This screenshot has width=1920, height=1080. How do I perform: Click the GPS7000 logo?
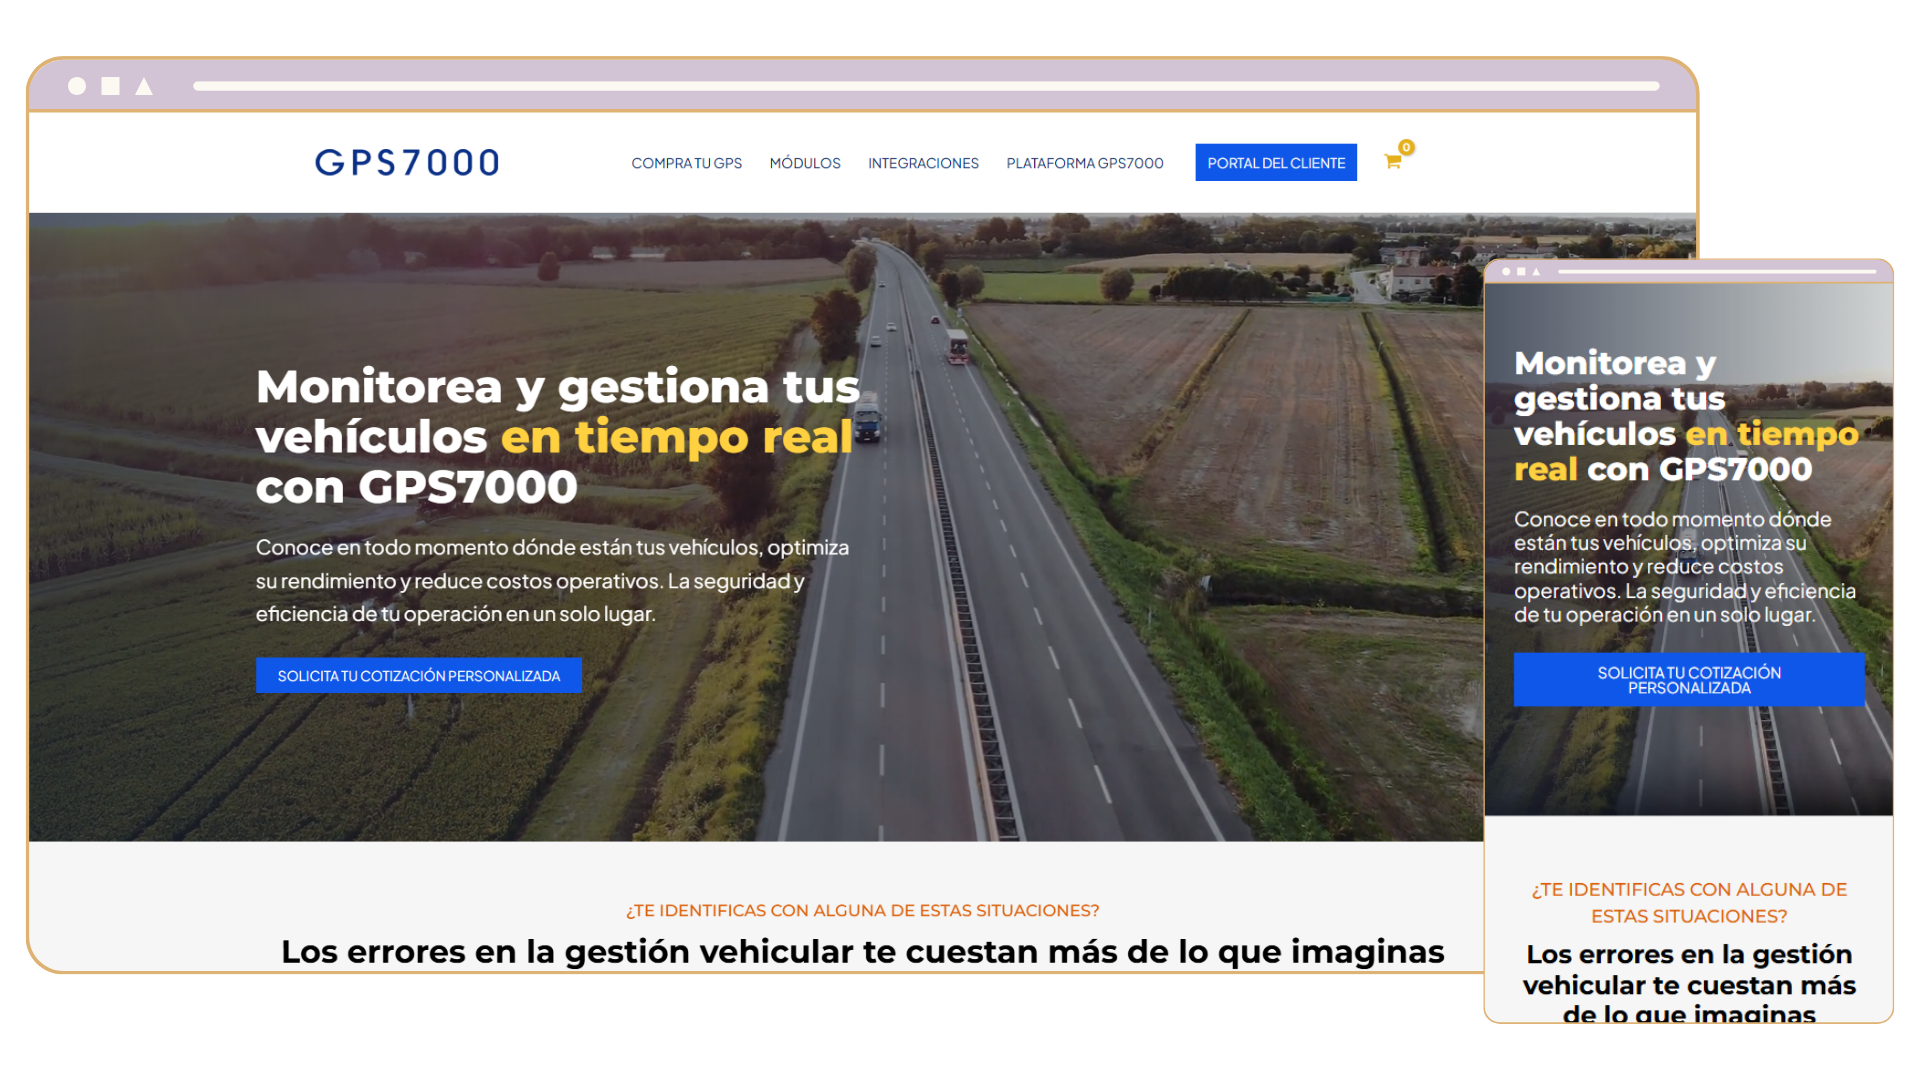407,162
